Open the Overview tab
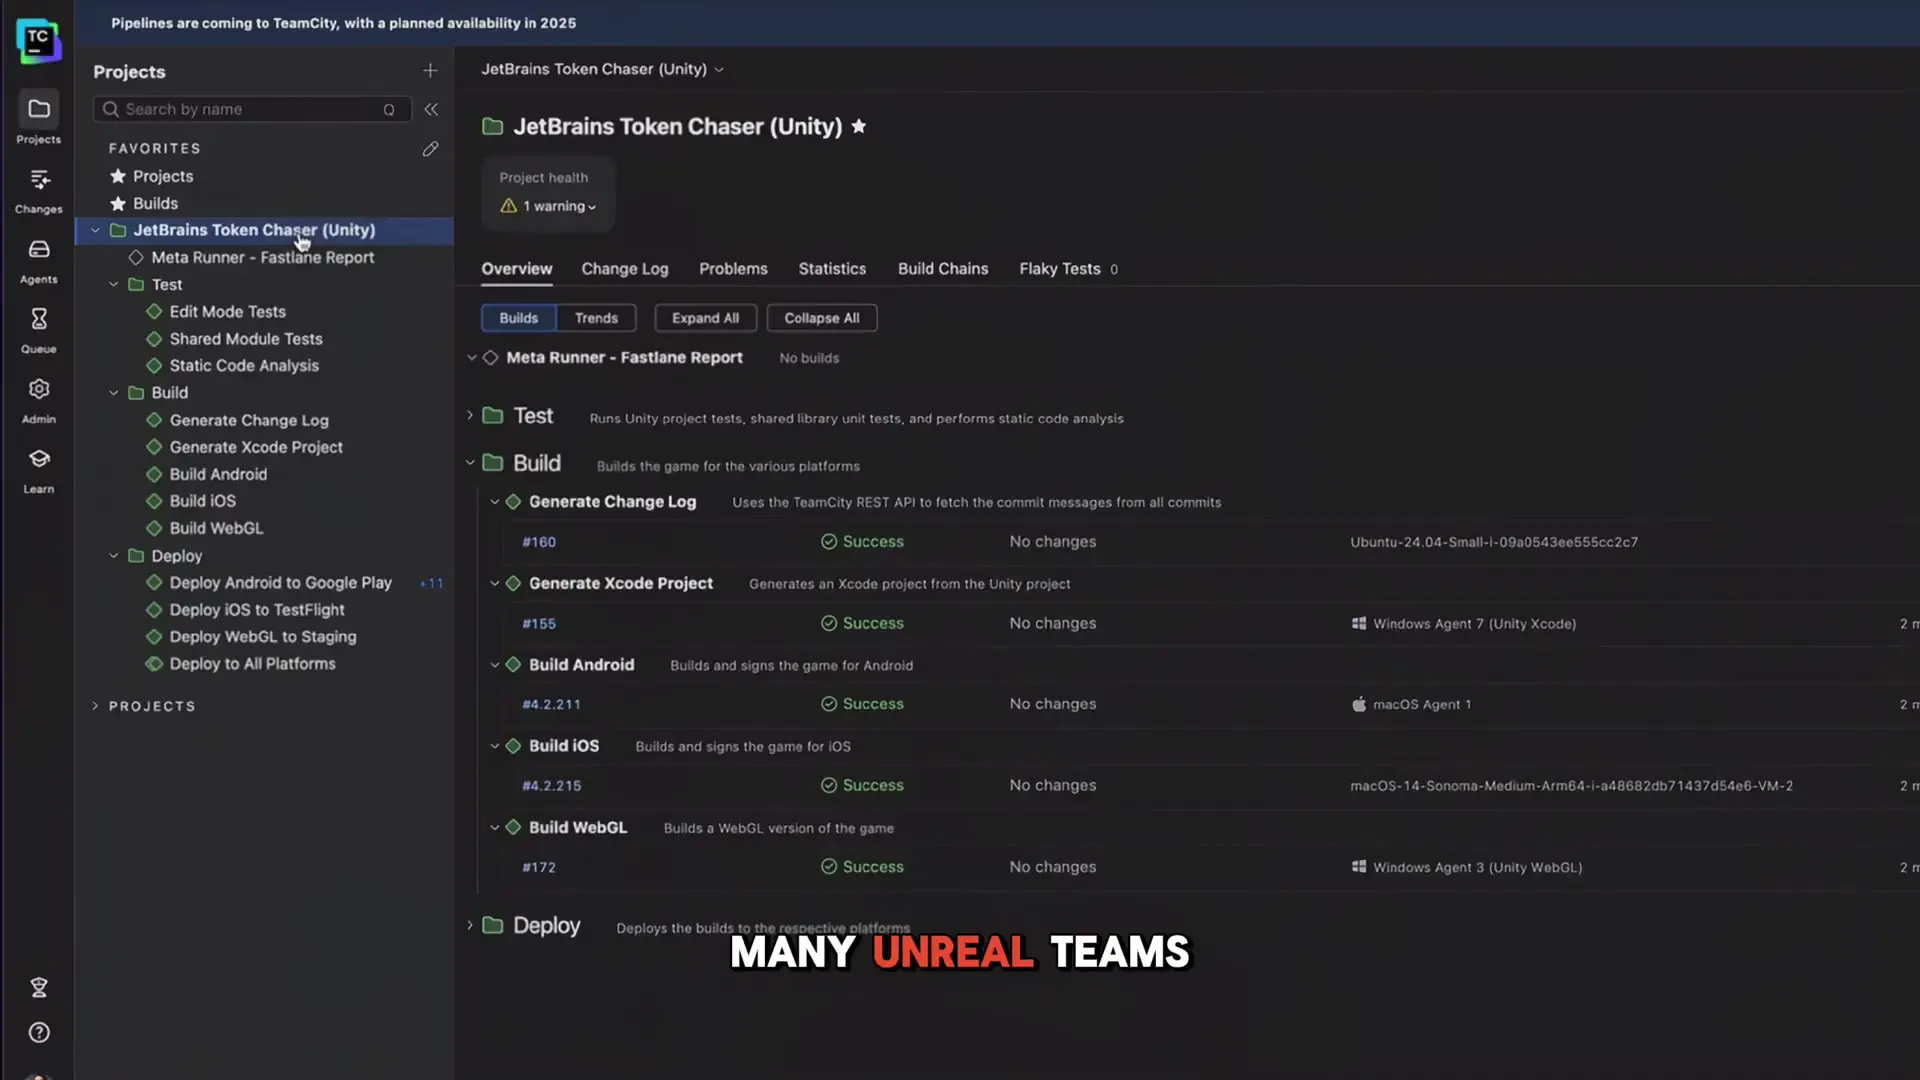The width and height of the screenshot is (1920, 1080). coord(516,269)
